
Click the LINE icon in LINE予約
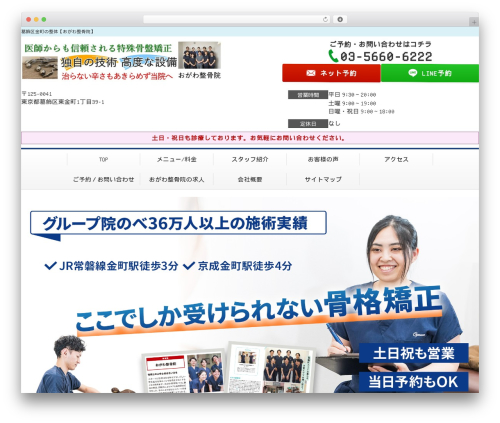point(413,73)
